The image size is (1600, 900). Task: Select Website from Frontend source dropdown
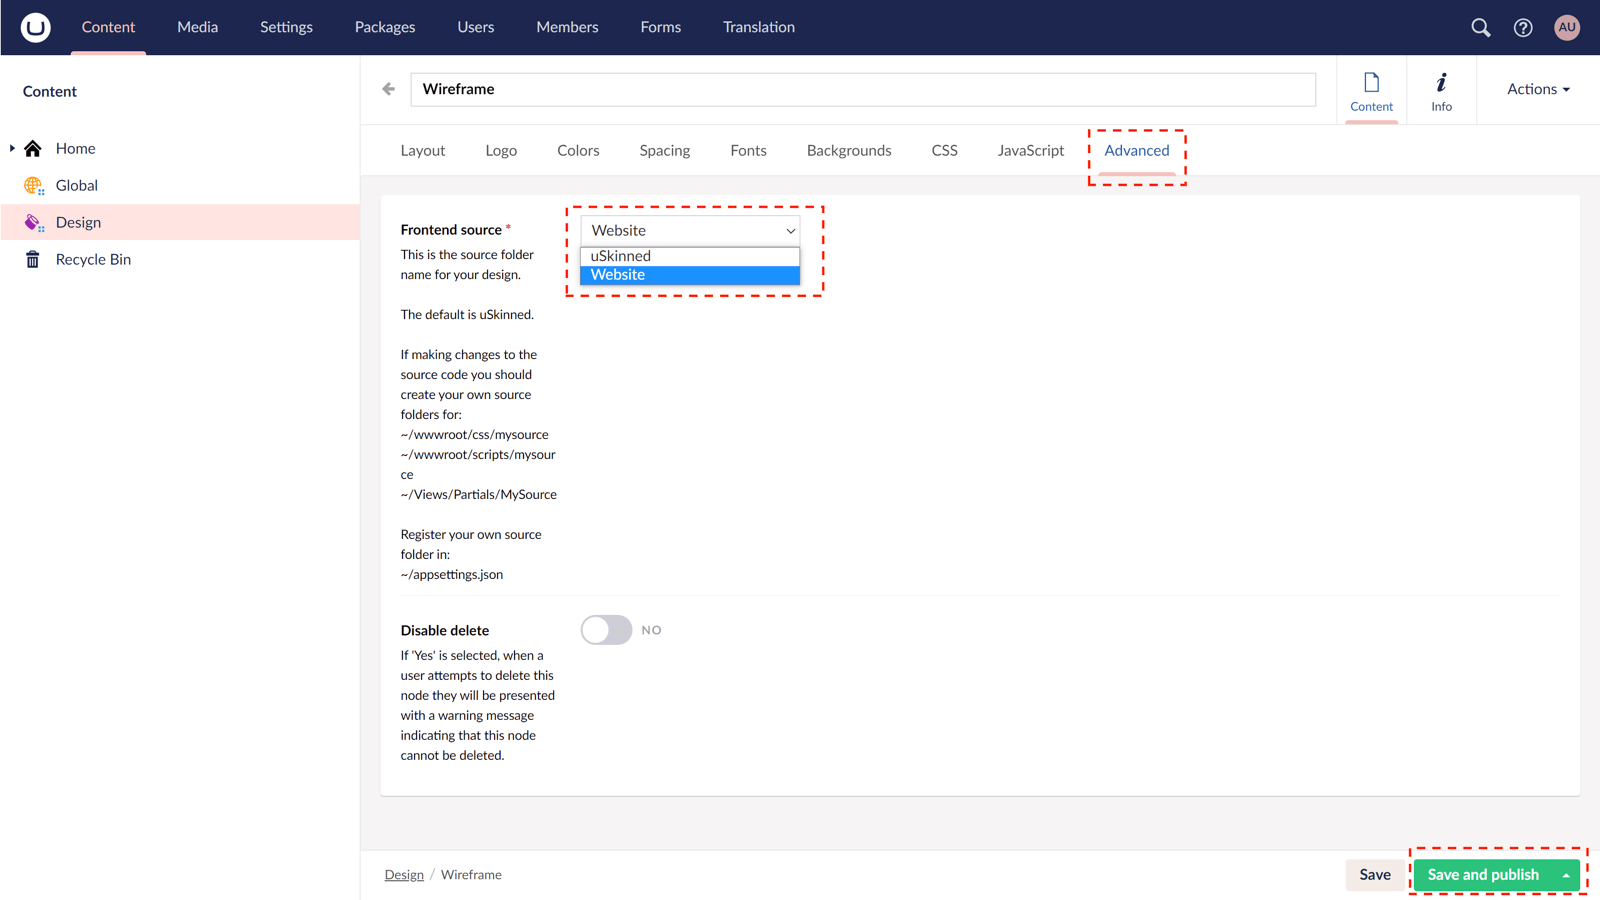tap(689, 274)
